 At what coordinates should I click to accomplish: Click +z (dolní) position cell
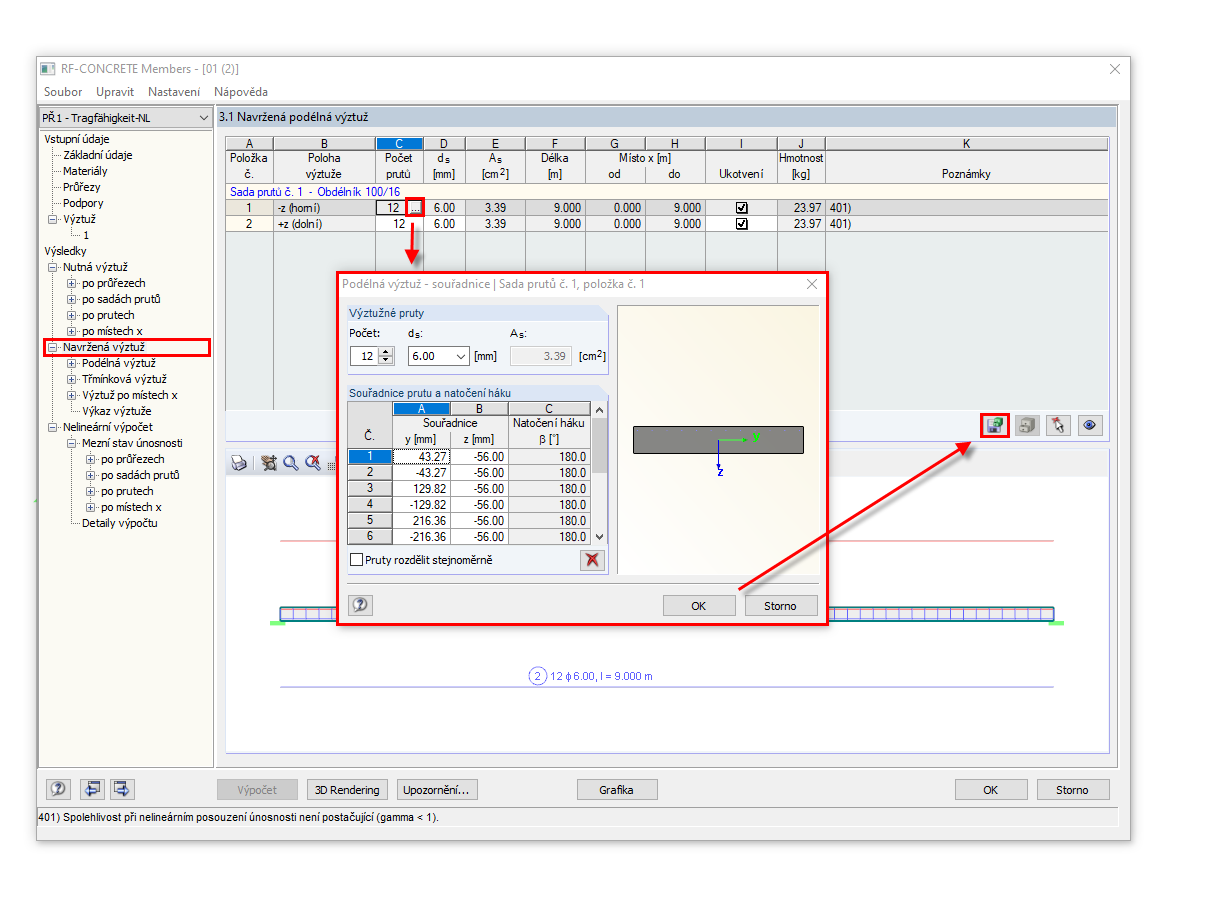click(324, 224)
